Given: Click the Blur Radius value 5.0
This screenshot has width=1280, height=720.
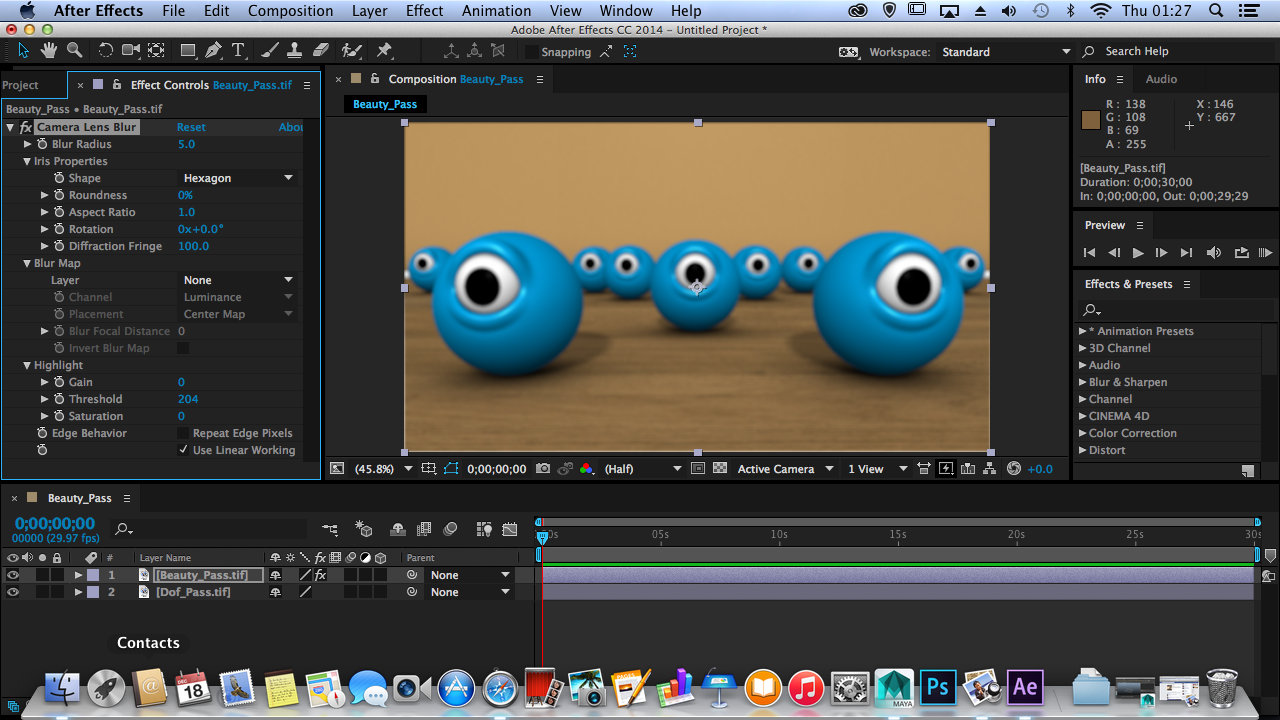Looking at the screenshot, I should pos(186,144).
